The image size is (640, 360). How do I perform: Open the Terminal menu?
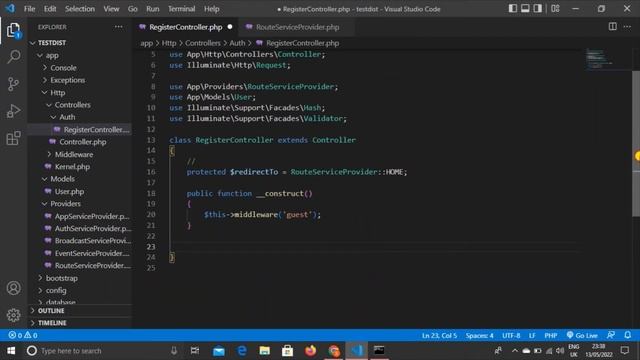(182, 9)
